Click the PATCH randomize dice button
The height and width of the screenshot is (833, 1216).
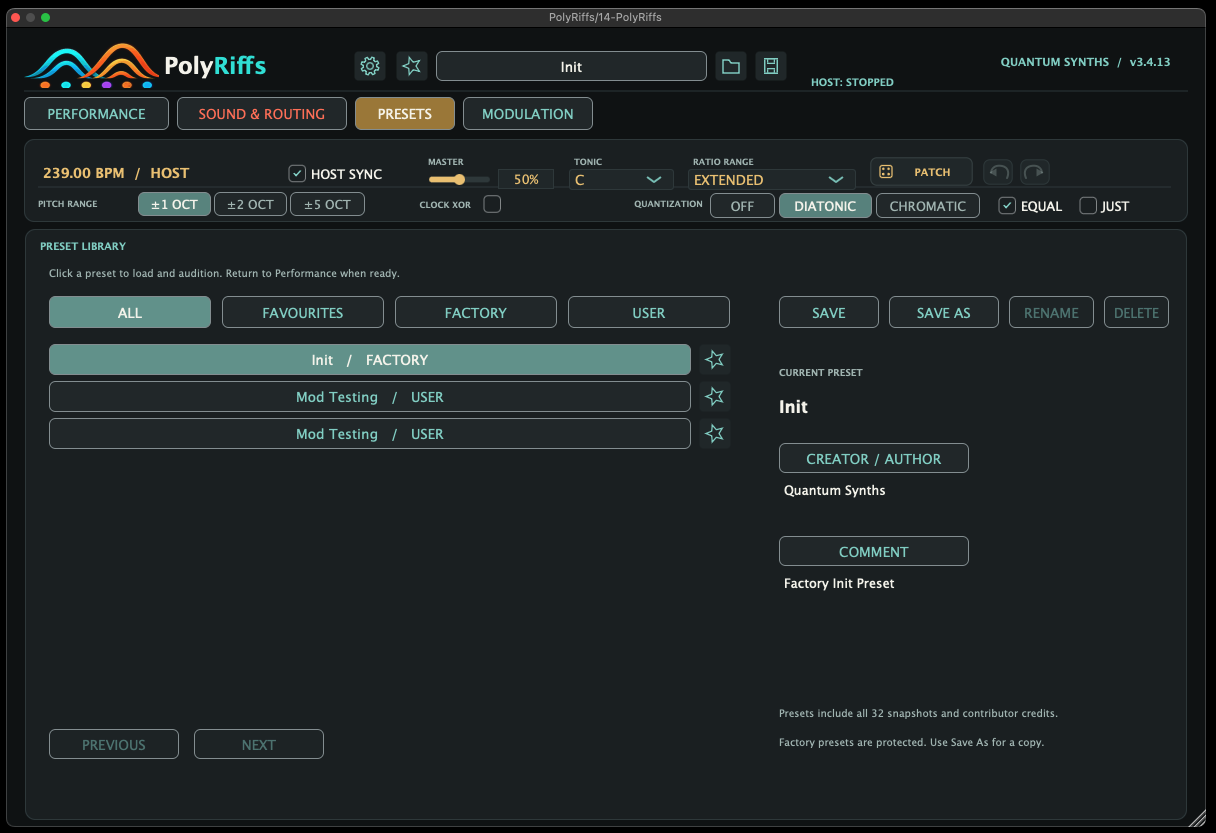pos(921,172)
